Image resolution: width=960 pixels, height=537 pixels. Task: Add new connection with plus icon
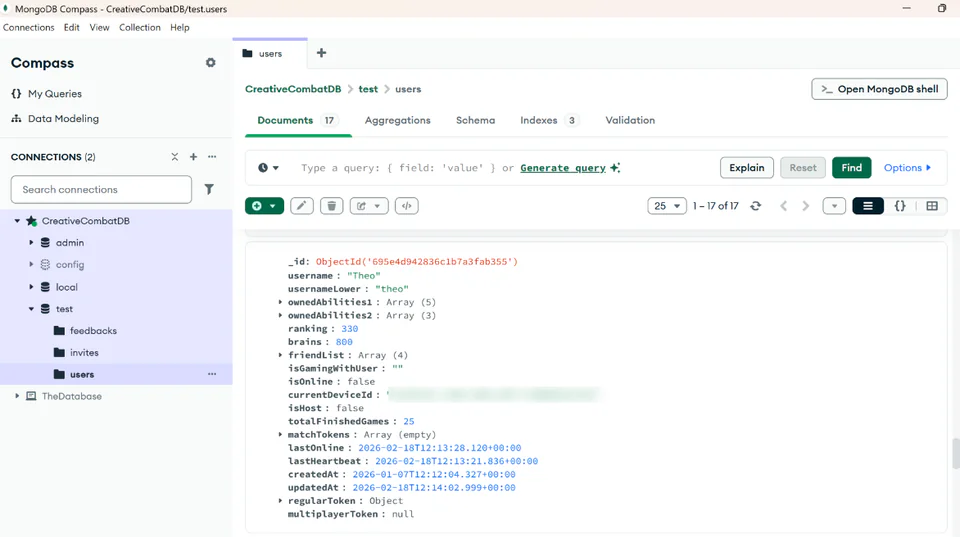[193, 157]
